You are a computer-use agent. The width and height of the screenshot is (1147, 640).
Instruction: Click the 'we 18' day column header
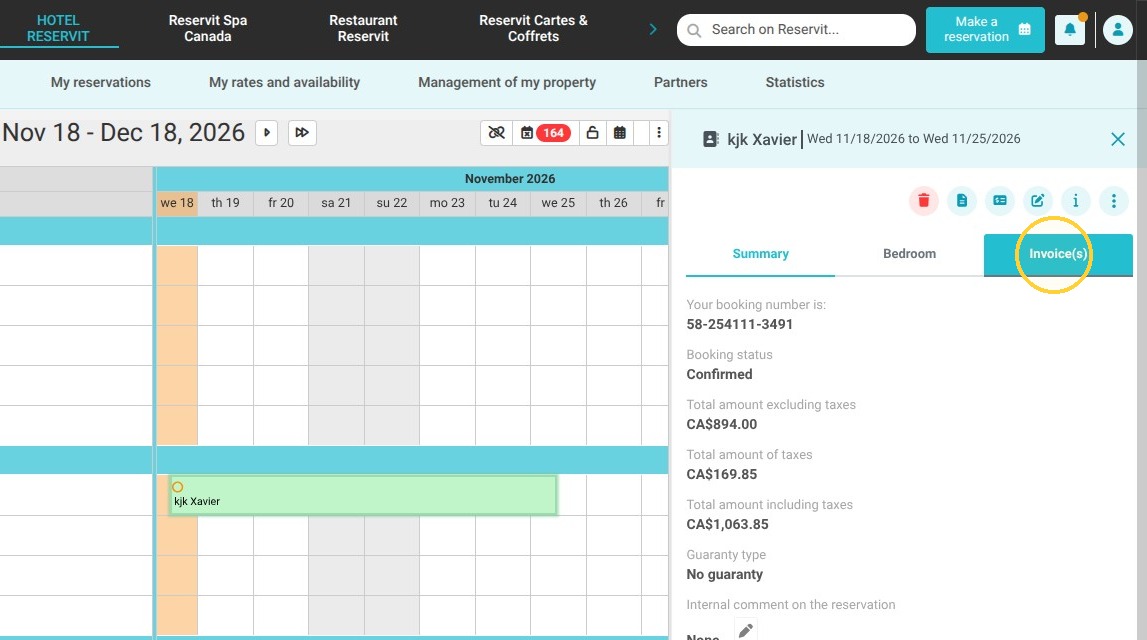pos(177,203)
